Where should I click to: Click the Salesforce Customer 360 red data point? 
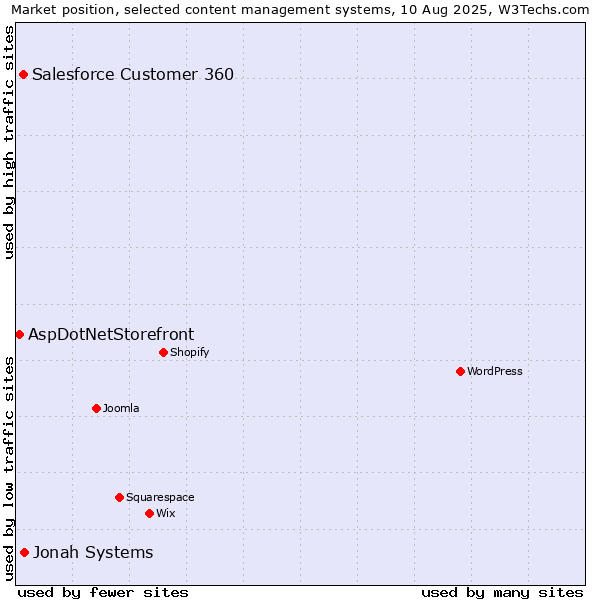point(23,74)
